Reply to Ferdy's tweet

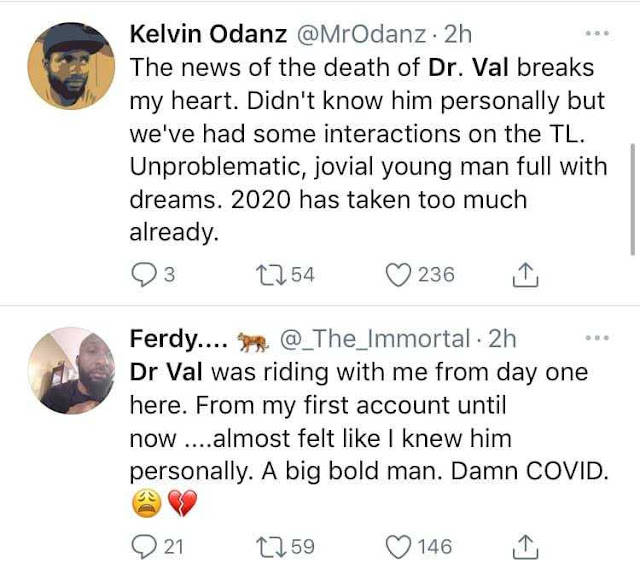point(145,546)
